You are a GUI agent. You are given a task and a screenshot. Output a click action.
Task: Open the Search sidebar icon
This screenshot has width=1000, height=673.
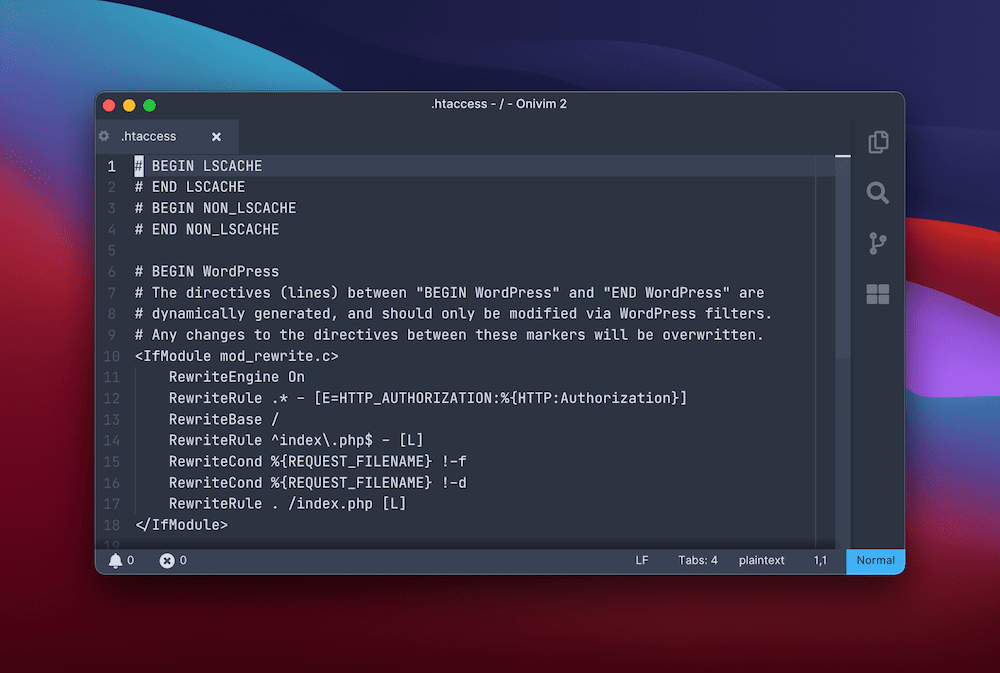click(878, 192)
